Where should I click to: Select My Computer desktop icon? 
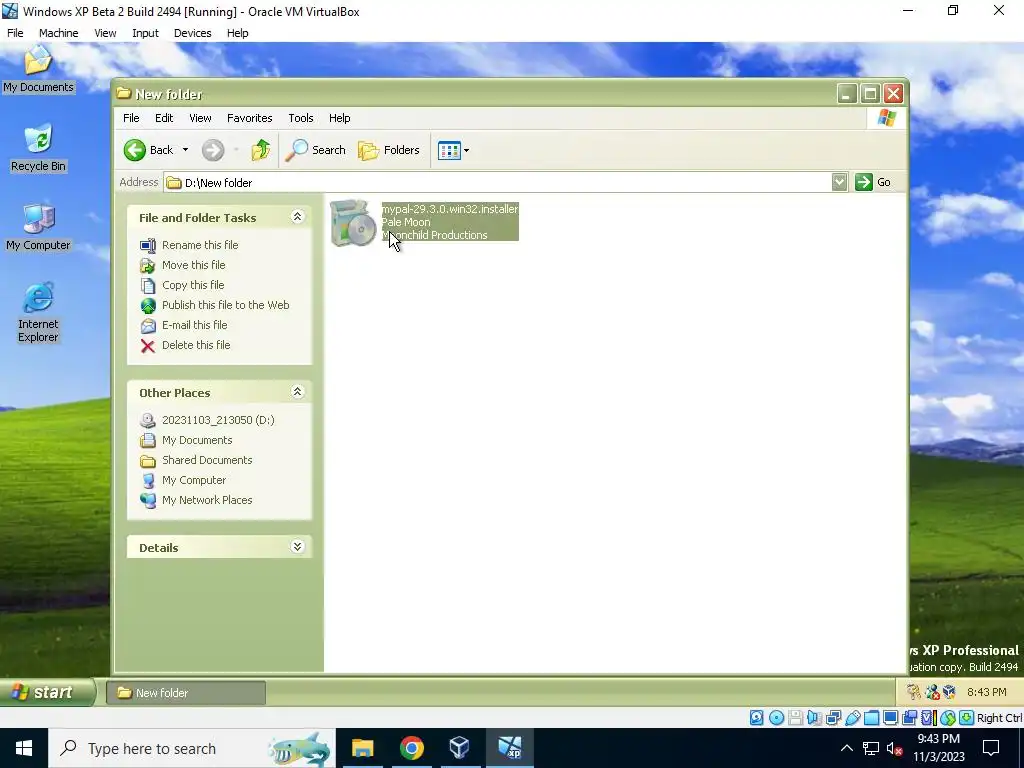[x=38, y=227]
